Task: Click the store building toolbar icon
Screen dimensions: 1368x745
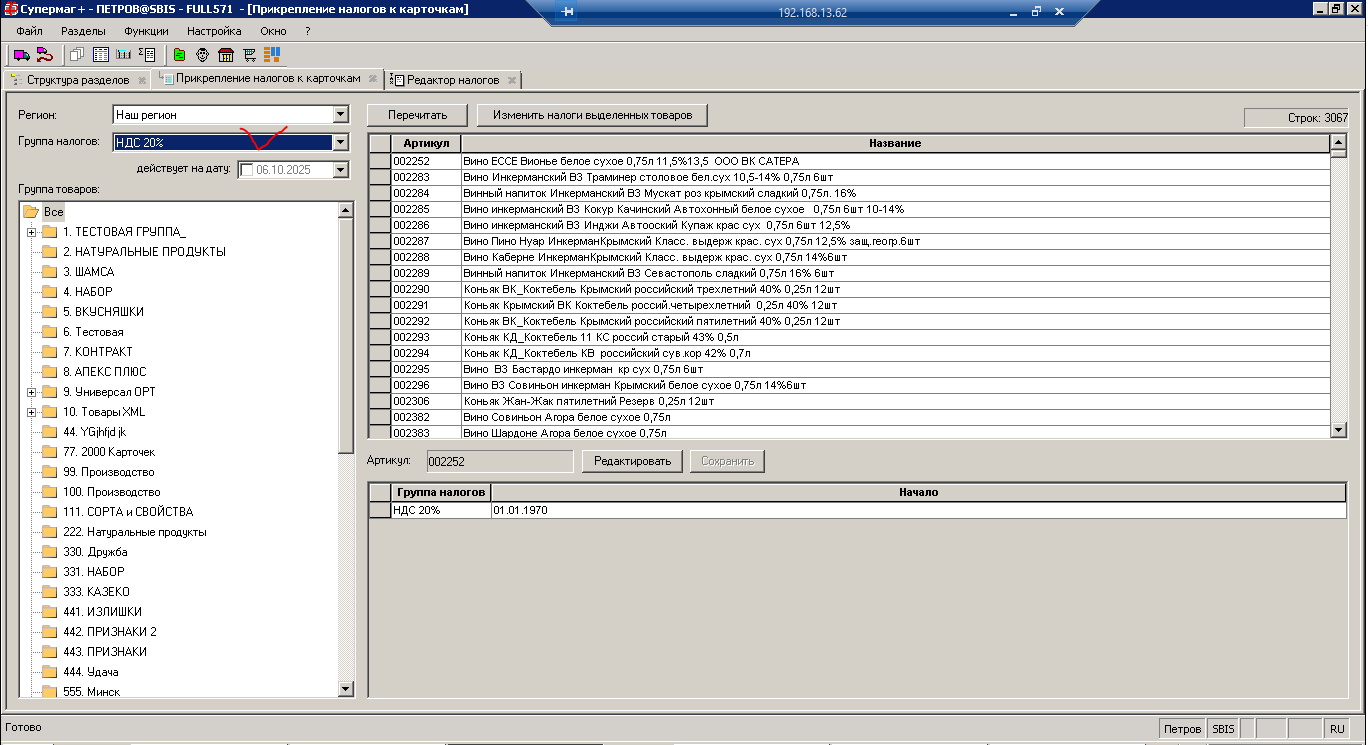Action: pyautogui.click(x=226, y=54)
